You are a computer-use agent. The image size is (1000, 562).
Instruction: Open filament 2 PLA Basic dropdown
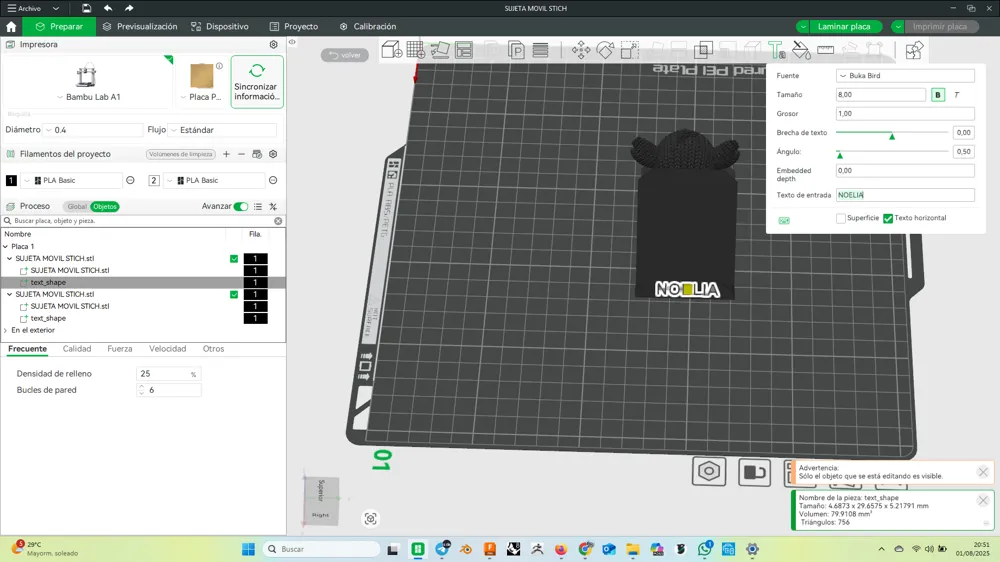coord(214,181)
